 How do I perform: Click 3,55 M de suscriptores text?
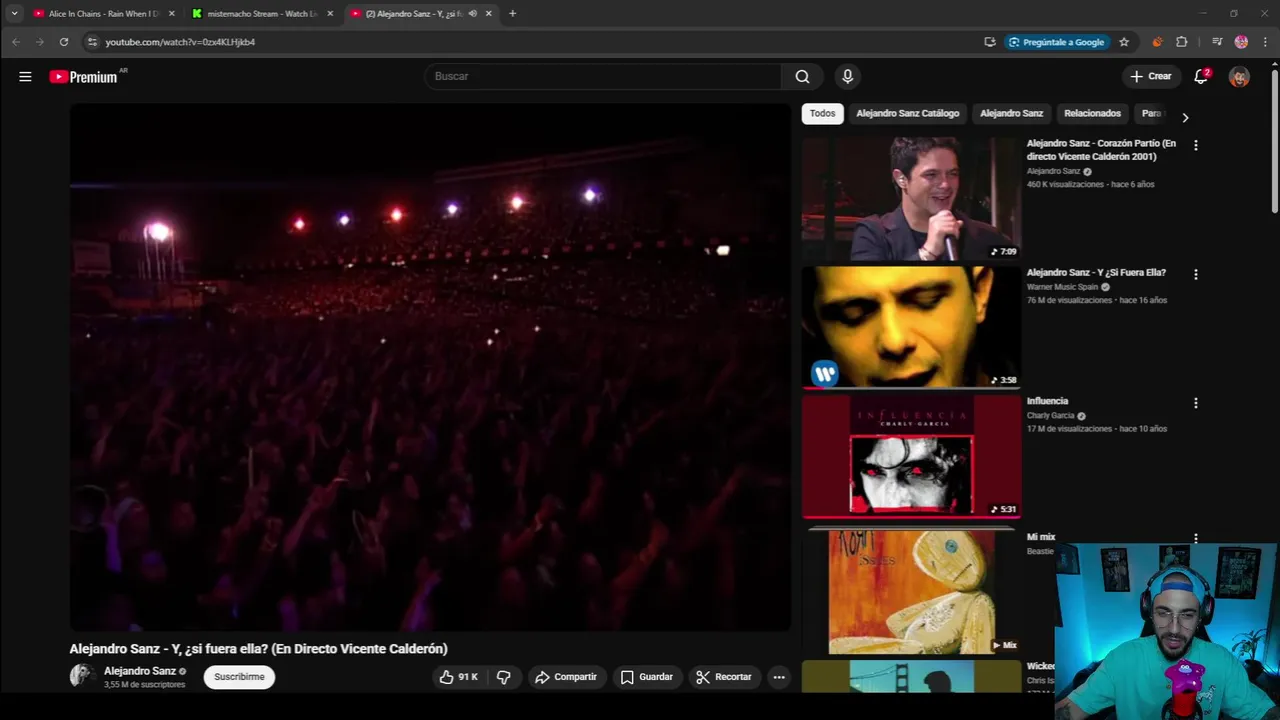point(145,685)
